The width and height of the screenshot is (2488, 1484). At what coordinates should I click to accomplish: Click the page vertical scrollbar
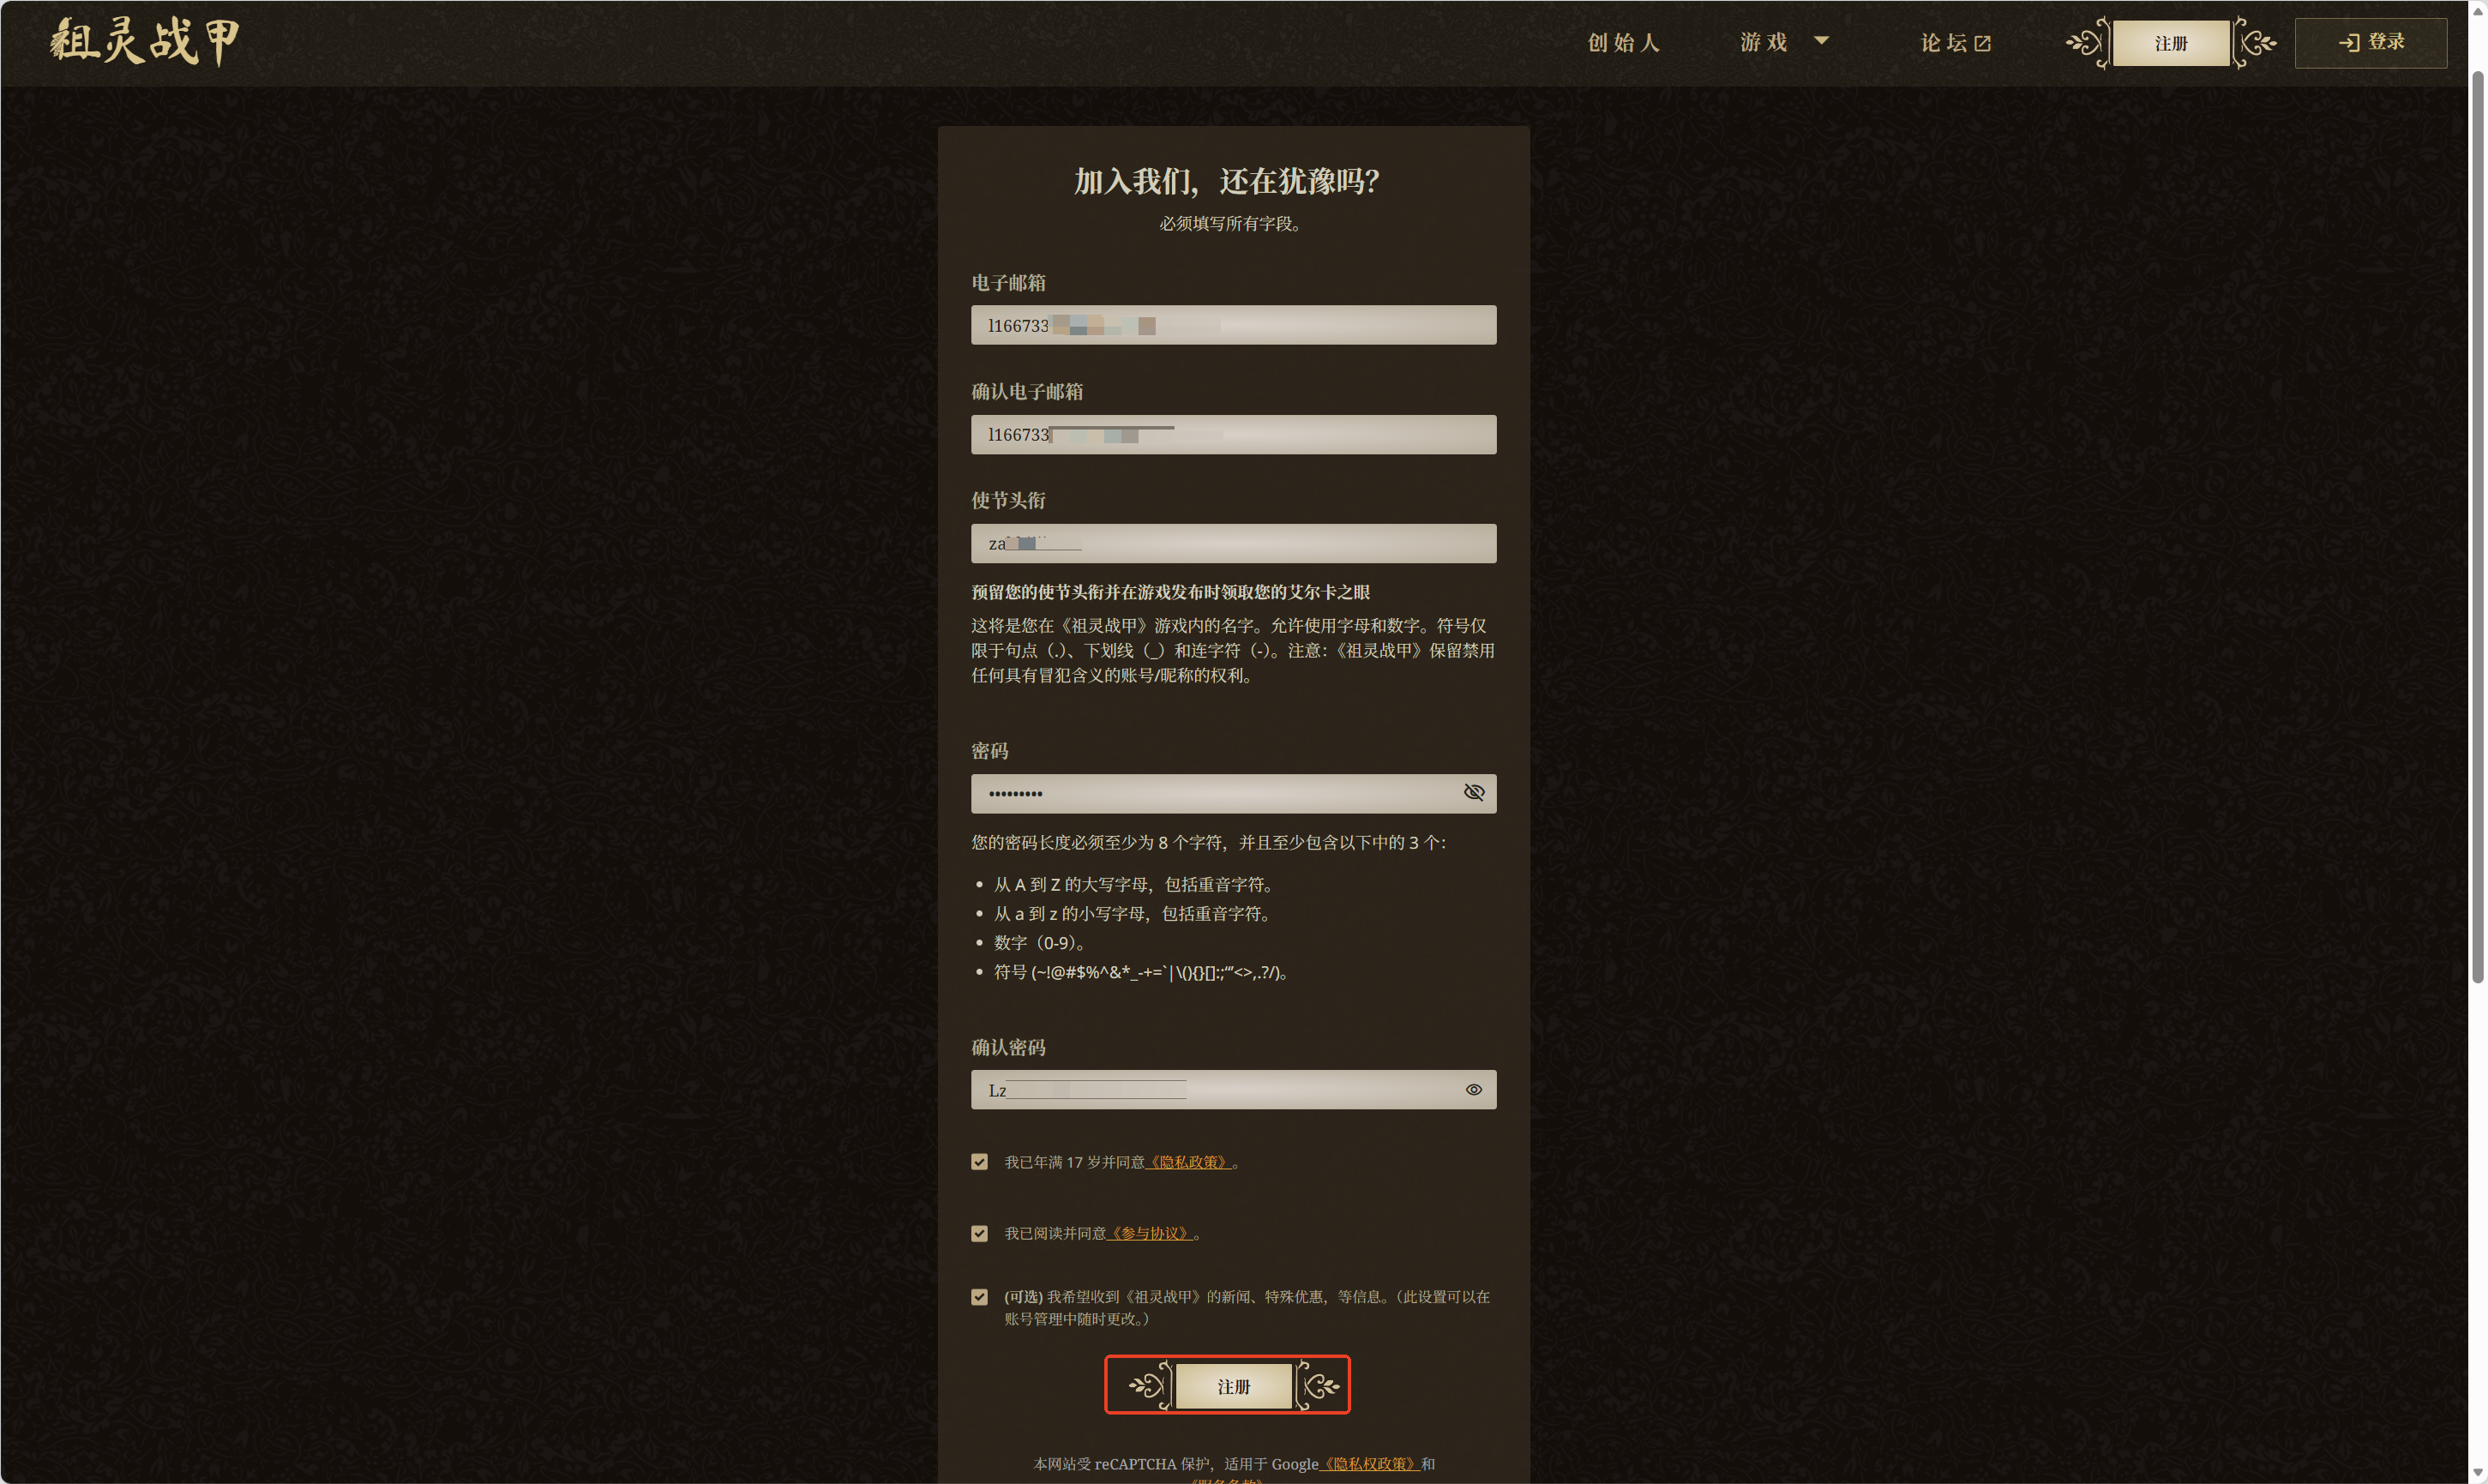tap(2477, 528)
